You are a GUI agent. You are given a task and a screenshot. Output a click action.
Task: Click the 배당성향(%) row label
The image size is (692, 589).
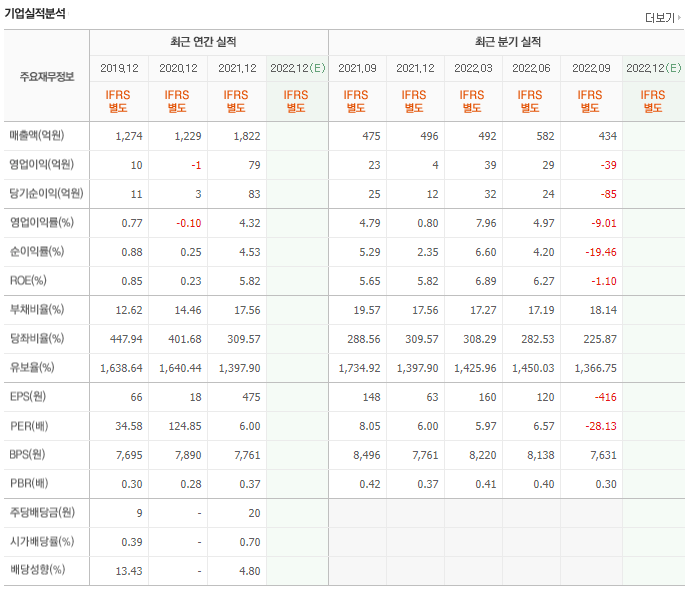click(x=38, y=570)
